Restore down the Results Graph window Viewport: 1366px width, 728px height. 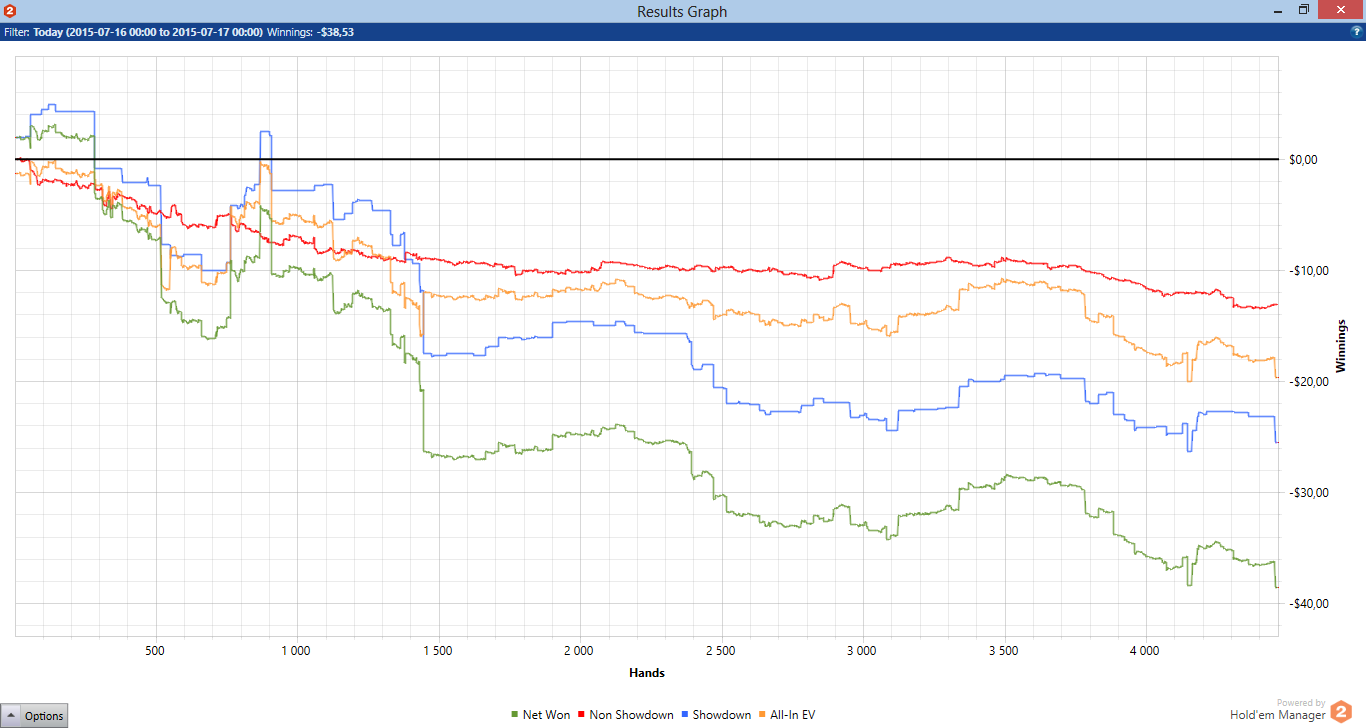[x=1304, y=11]
